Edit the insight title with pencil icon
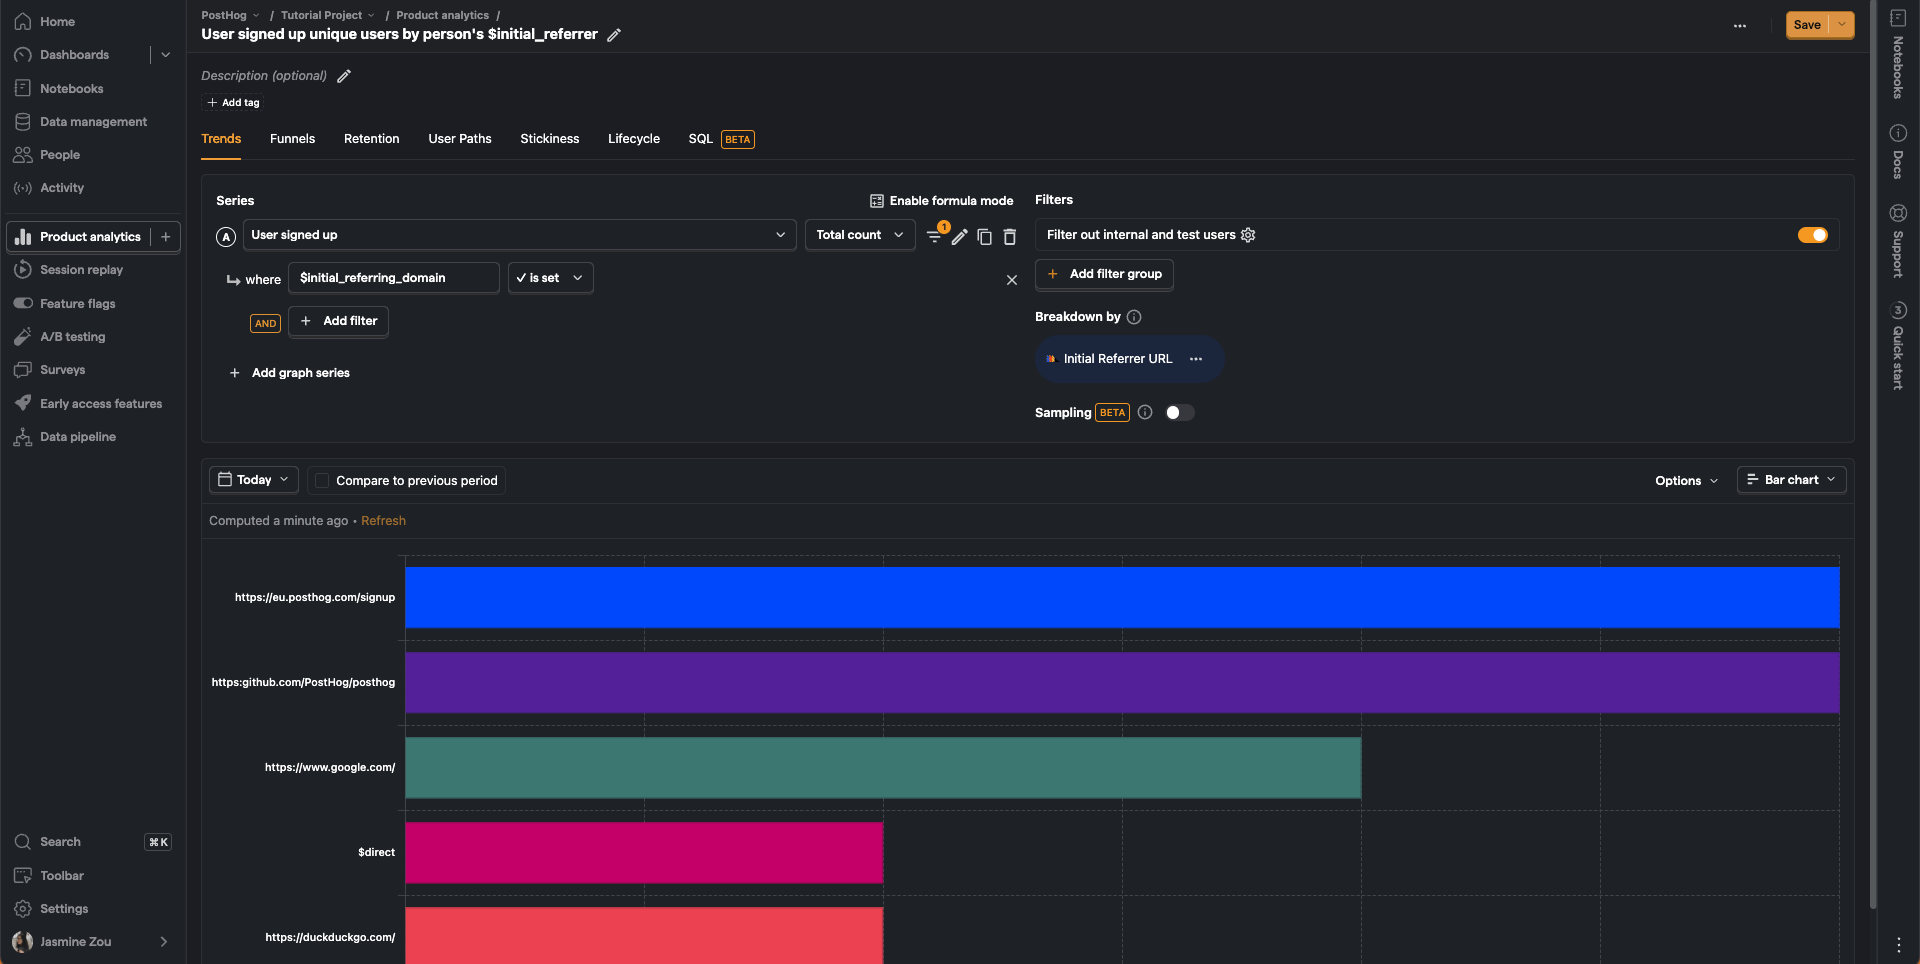This screenshot has width=1920, height=964. click(614, 35)
